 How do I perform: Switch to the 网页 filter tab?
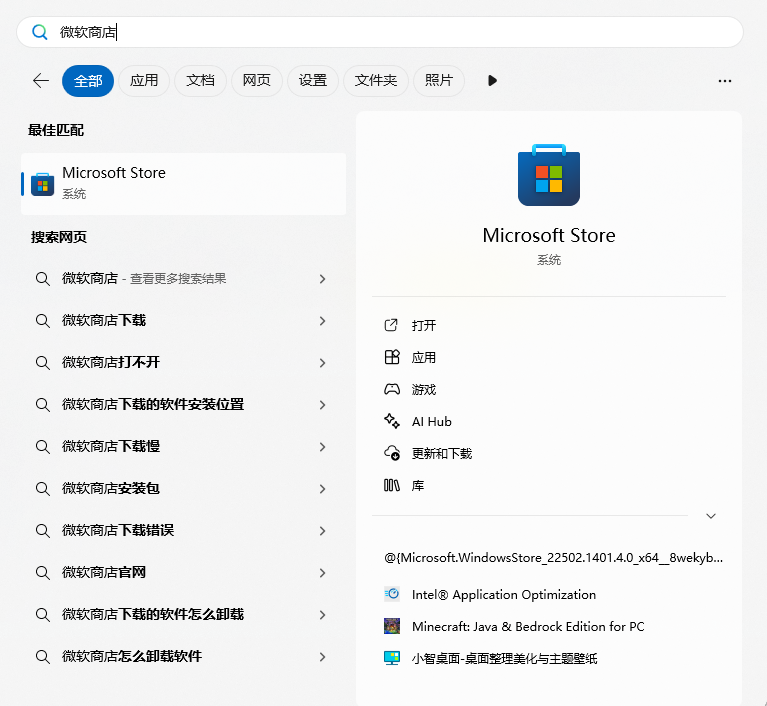[256, 81]
